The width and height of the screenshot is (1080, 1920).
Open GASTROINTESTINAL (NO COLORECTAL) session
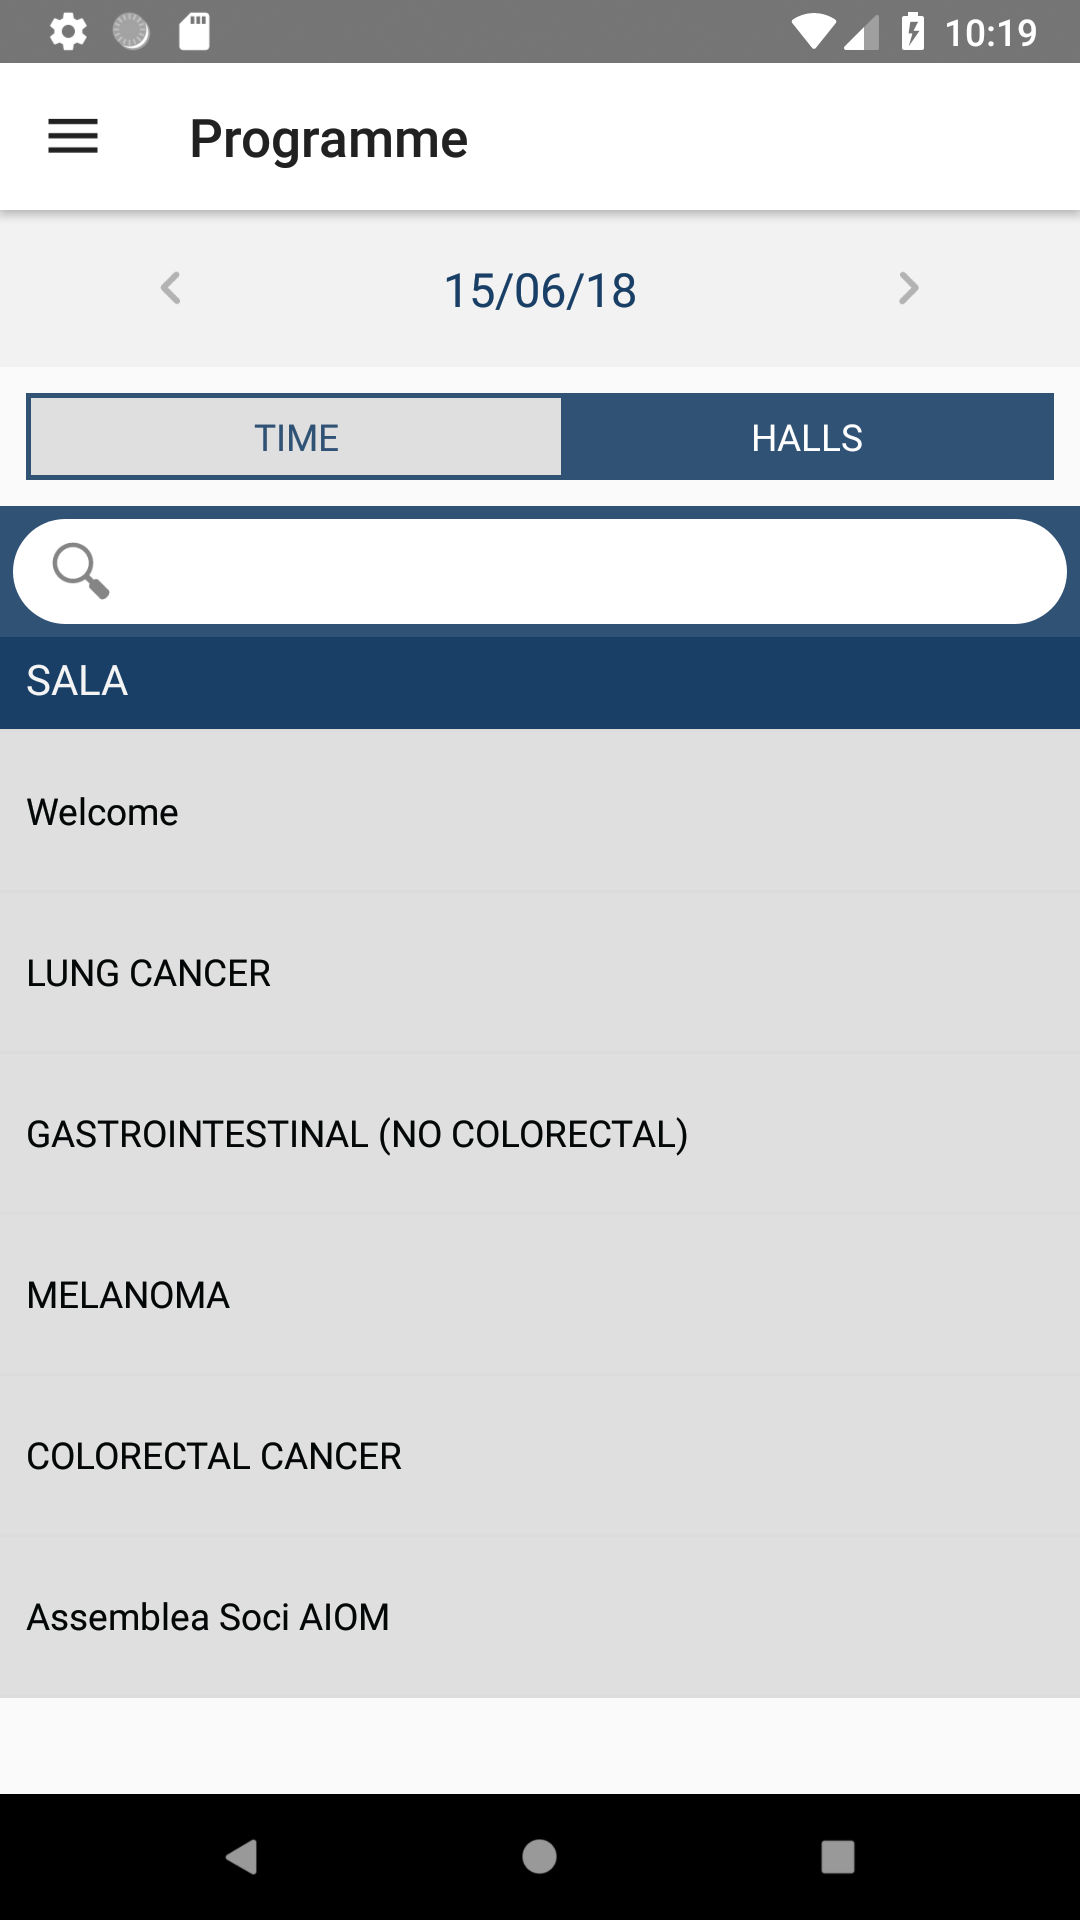[540, 1134]
